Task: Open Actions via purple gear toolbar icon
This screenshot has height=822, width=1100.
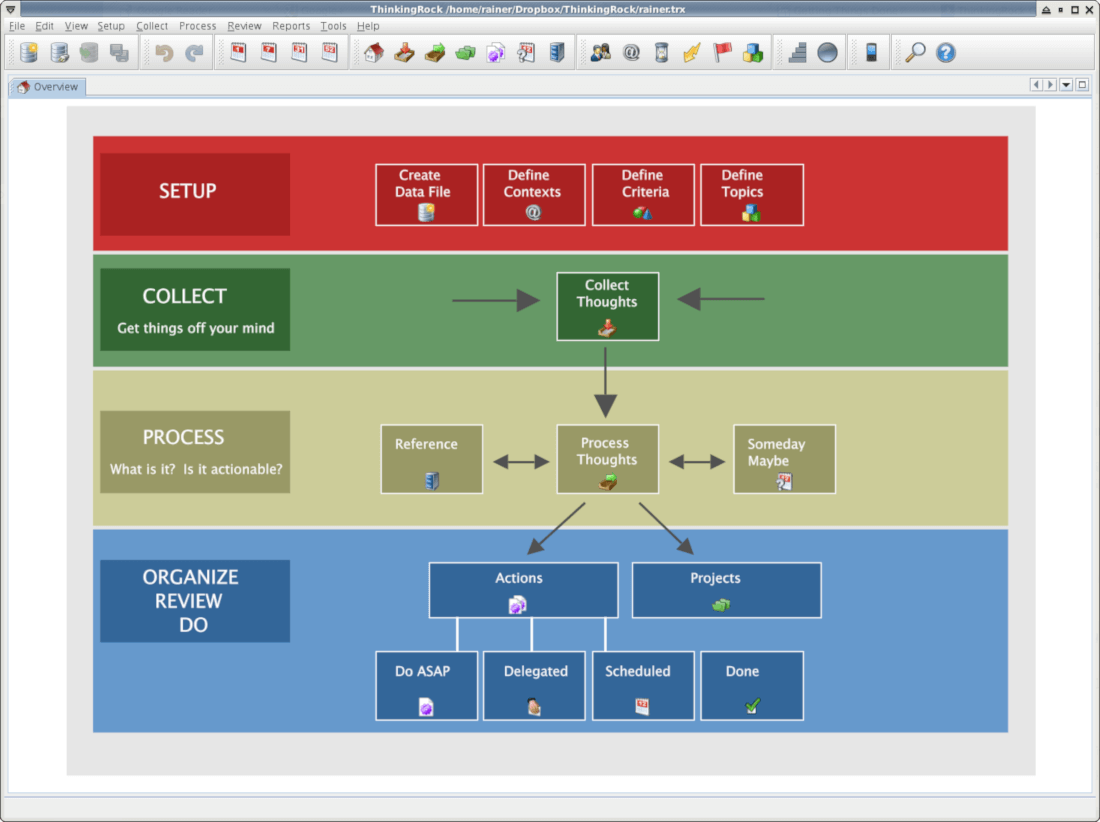Action: tap(496, 53)
